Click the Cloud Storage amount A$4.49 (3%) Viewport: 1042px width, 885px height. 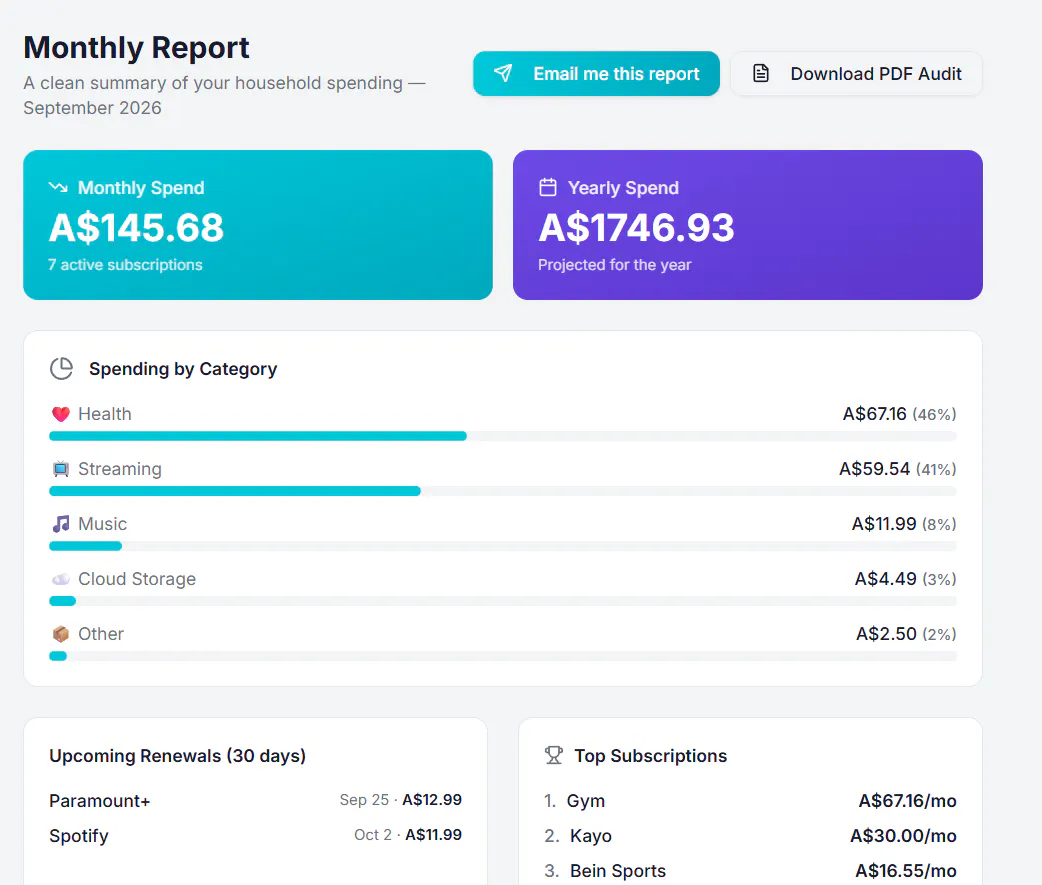[x=905, y=579]
